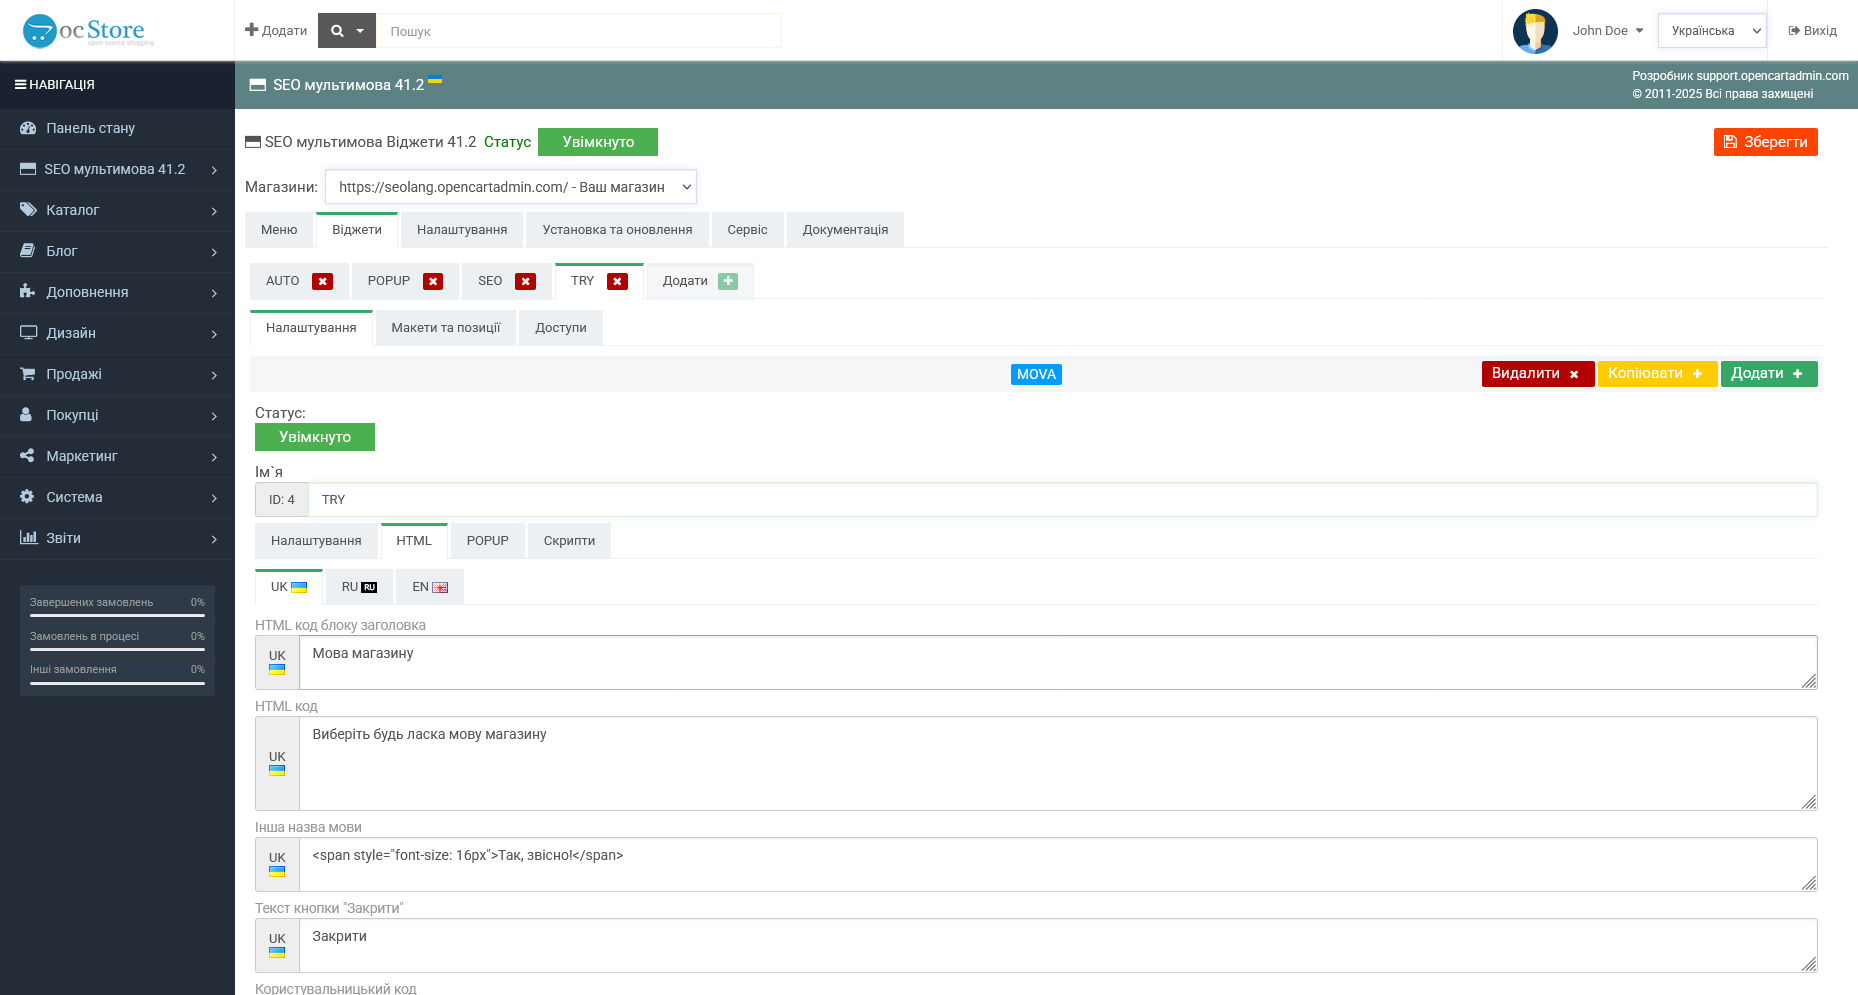1858x995 pixels.
Task: Click the Додати button in top header
Action: (276, 31)
